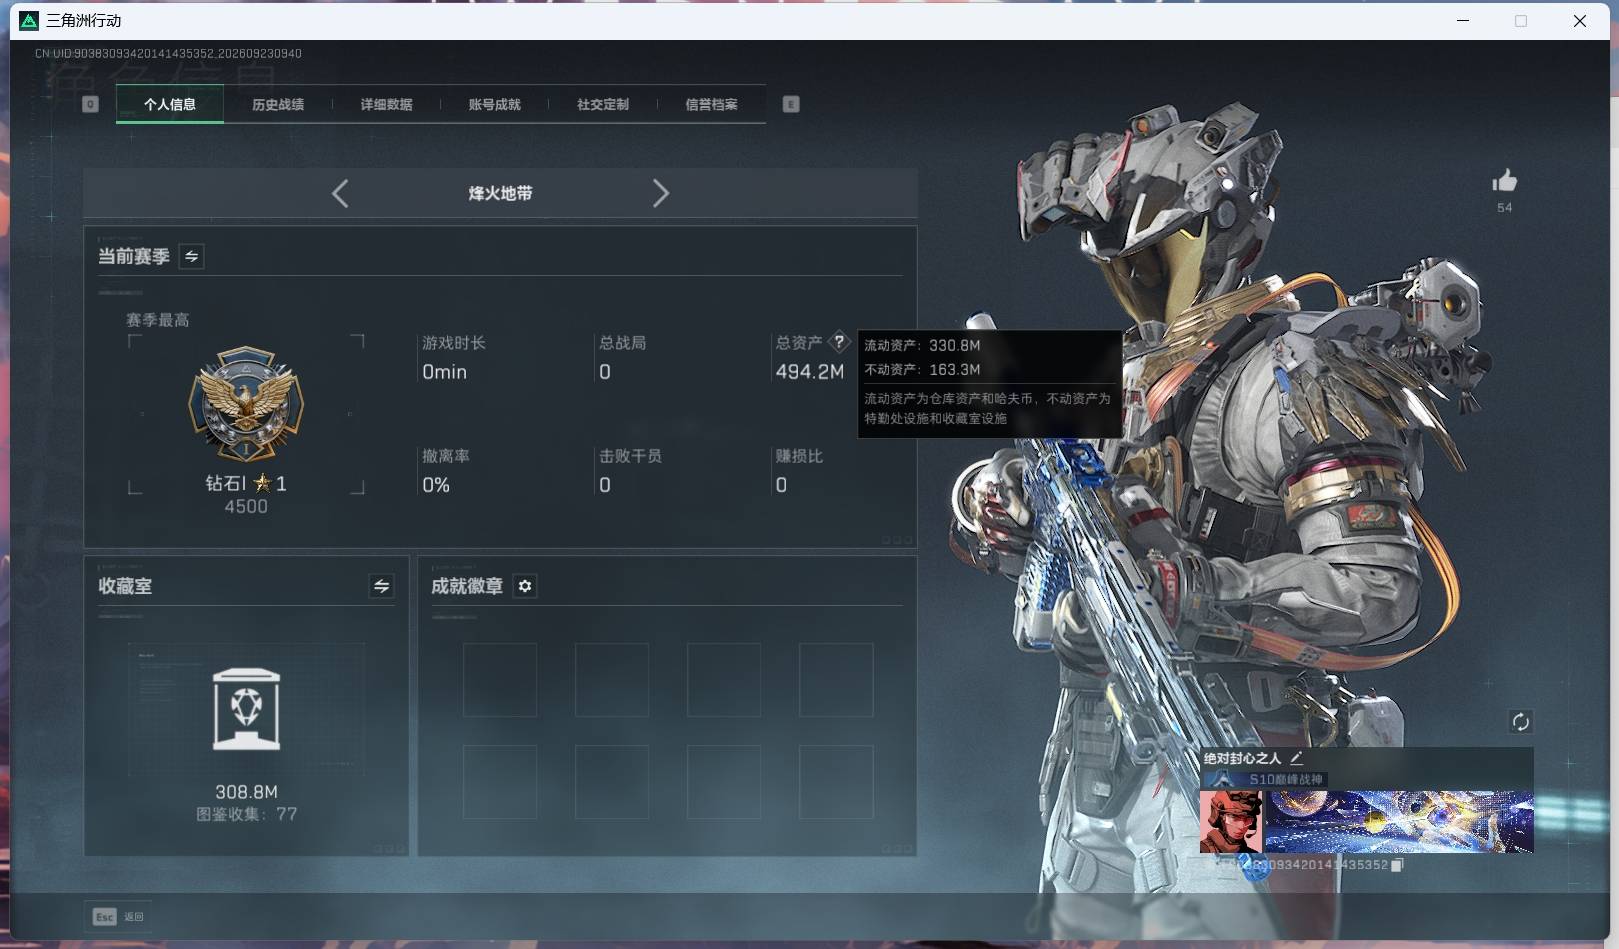Switch to next game mode with right arrow

660,193
